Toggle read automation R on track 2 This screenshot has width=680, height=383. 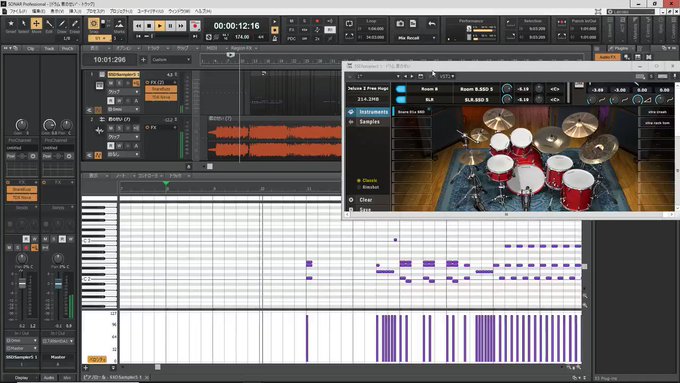(x=111, y=146)
